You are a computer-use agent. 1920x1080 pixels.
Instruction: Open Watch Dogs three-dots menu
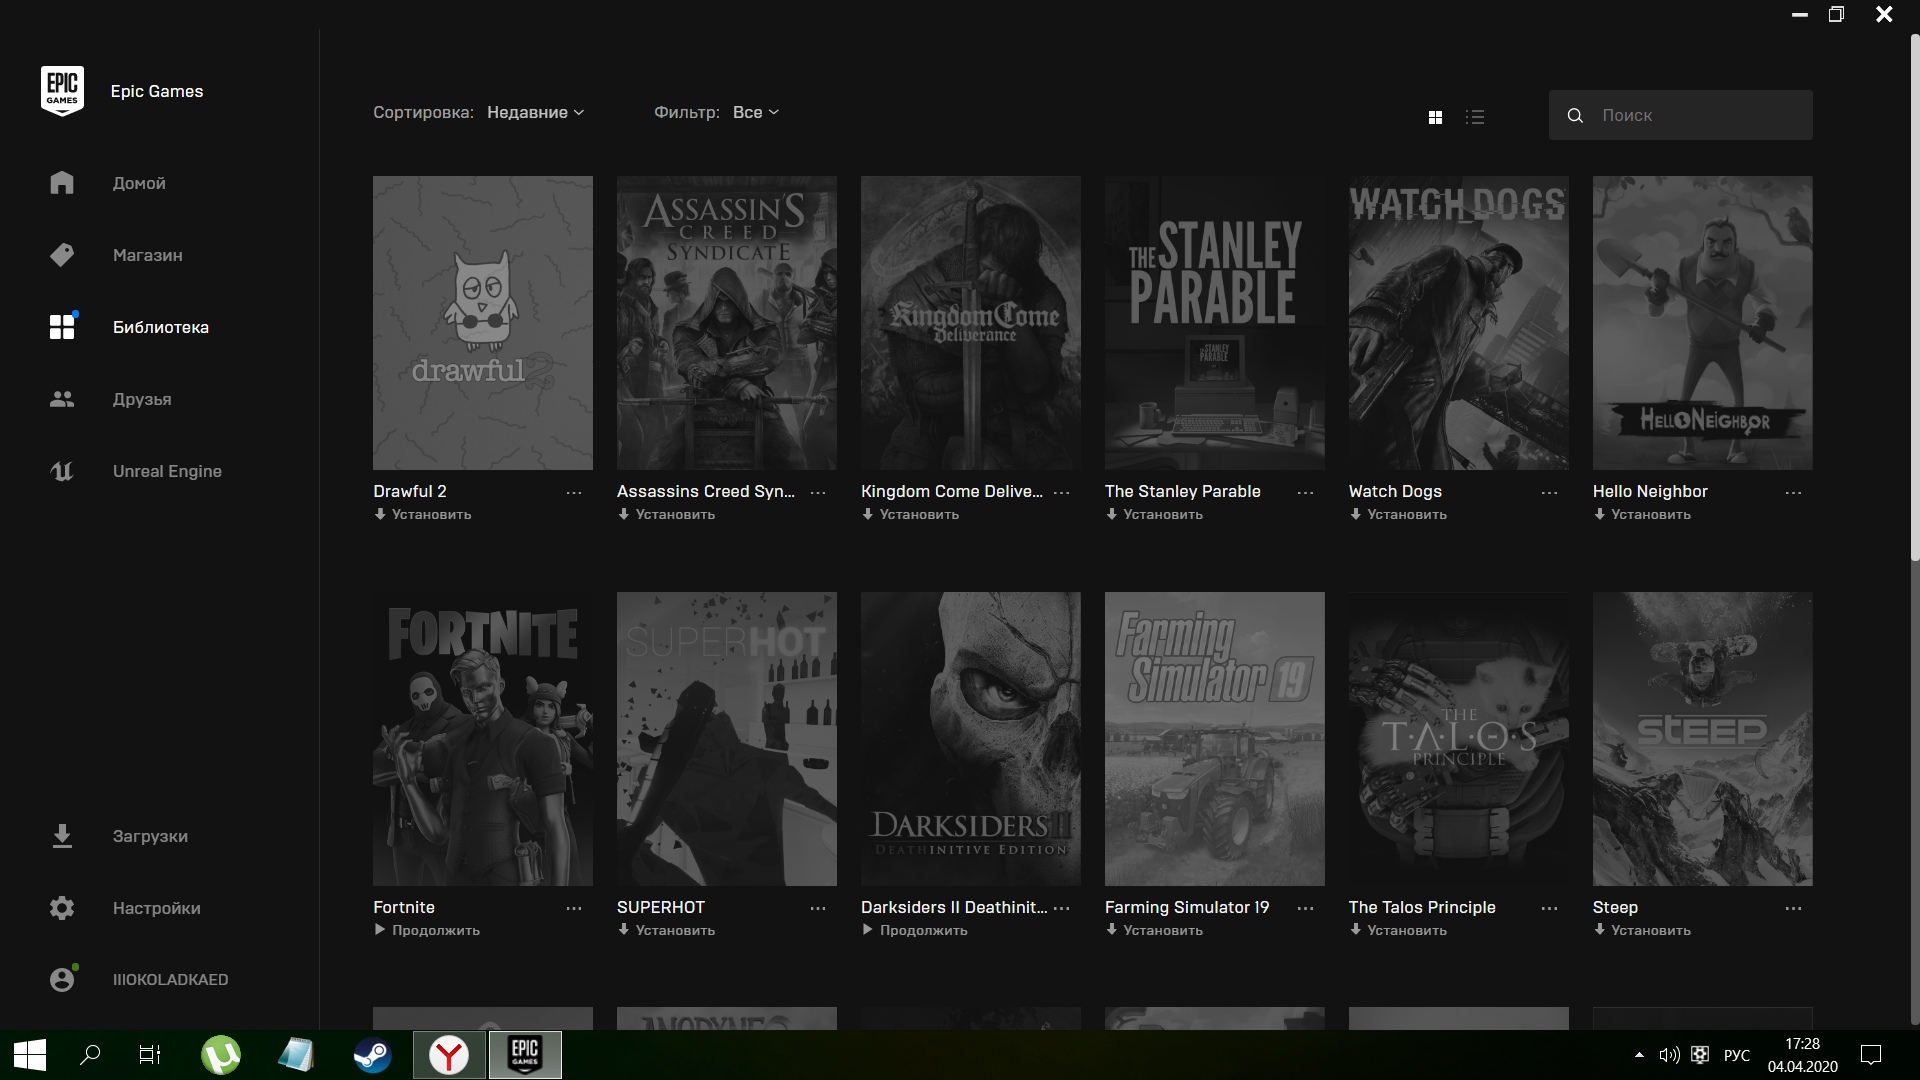[1550, 493]
